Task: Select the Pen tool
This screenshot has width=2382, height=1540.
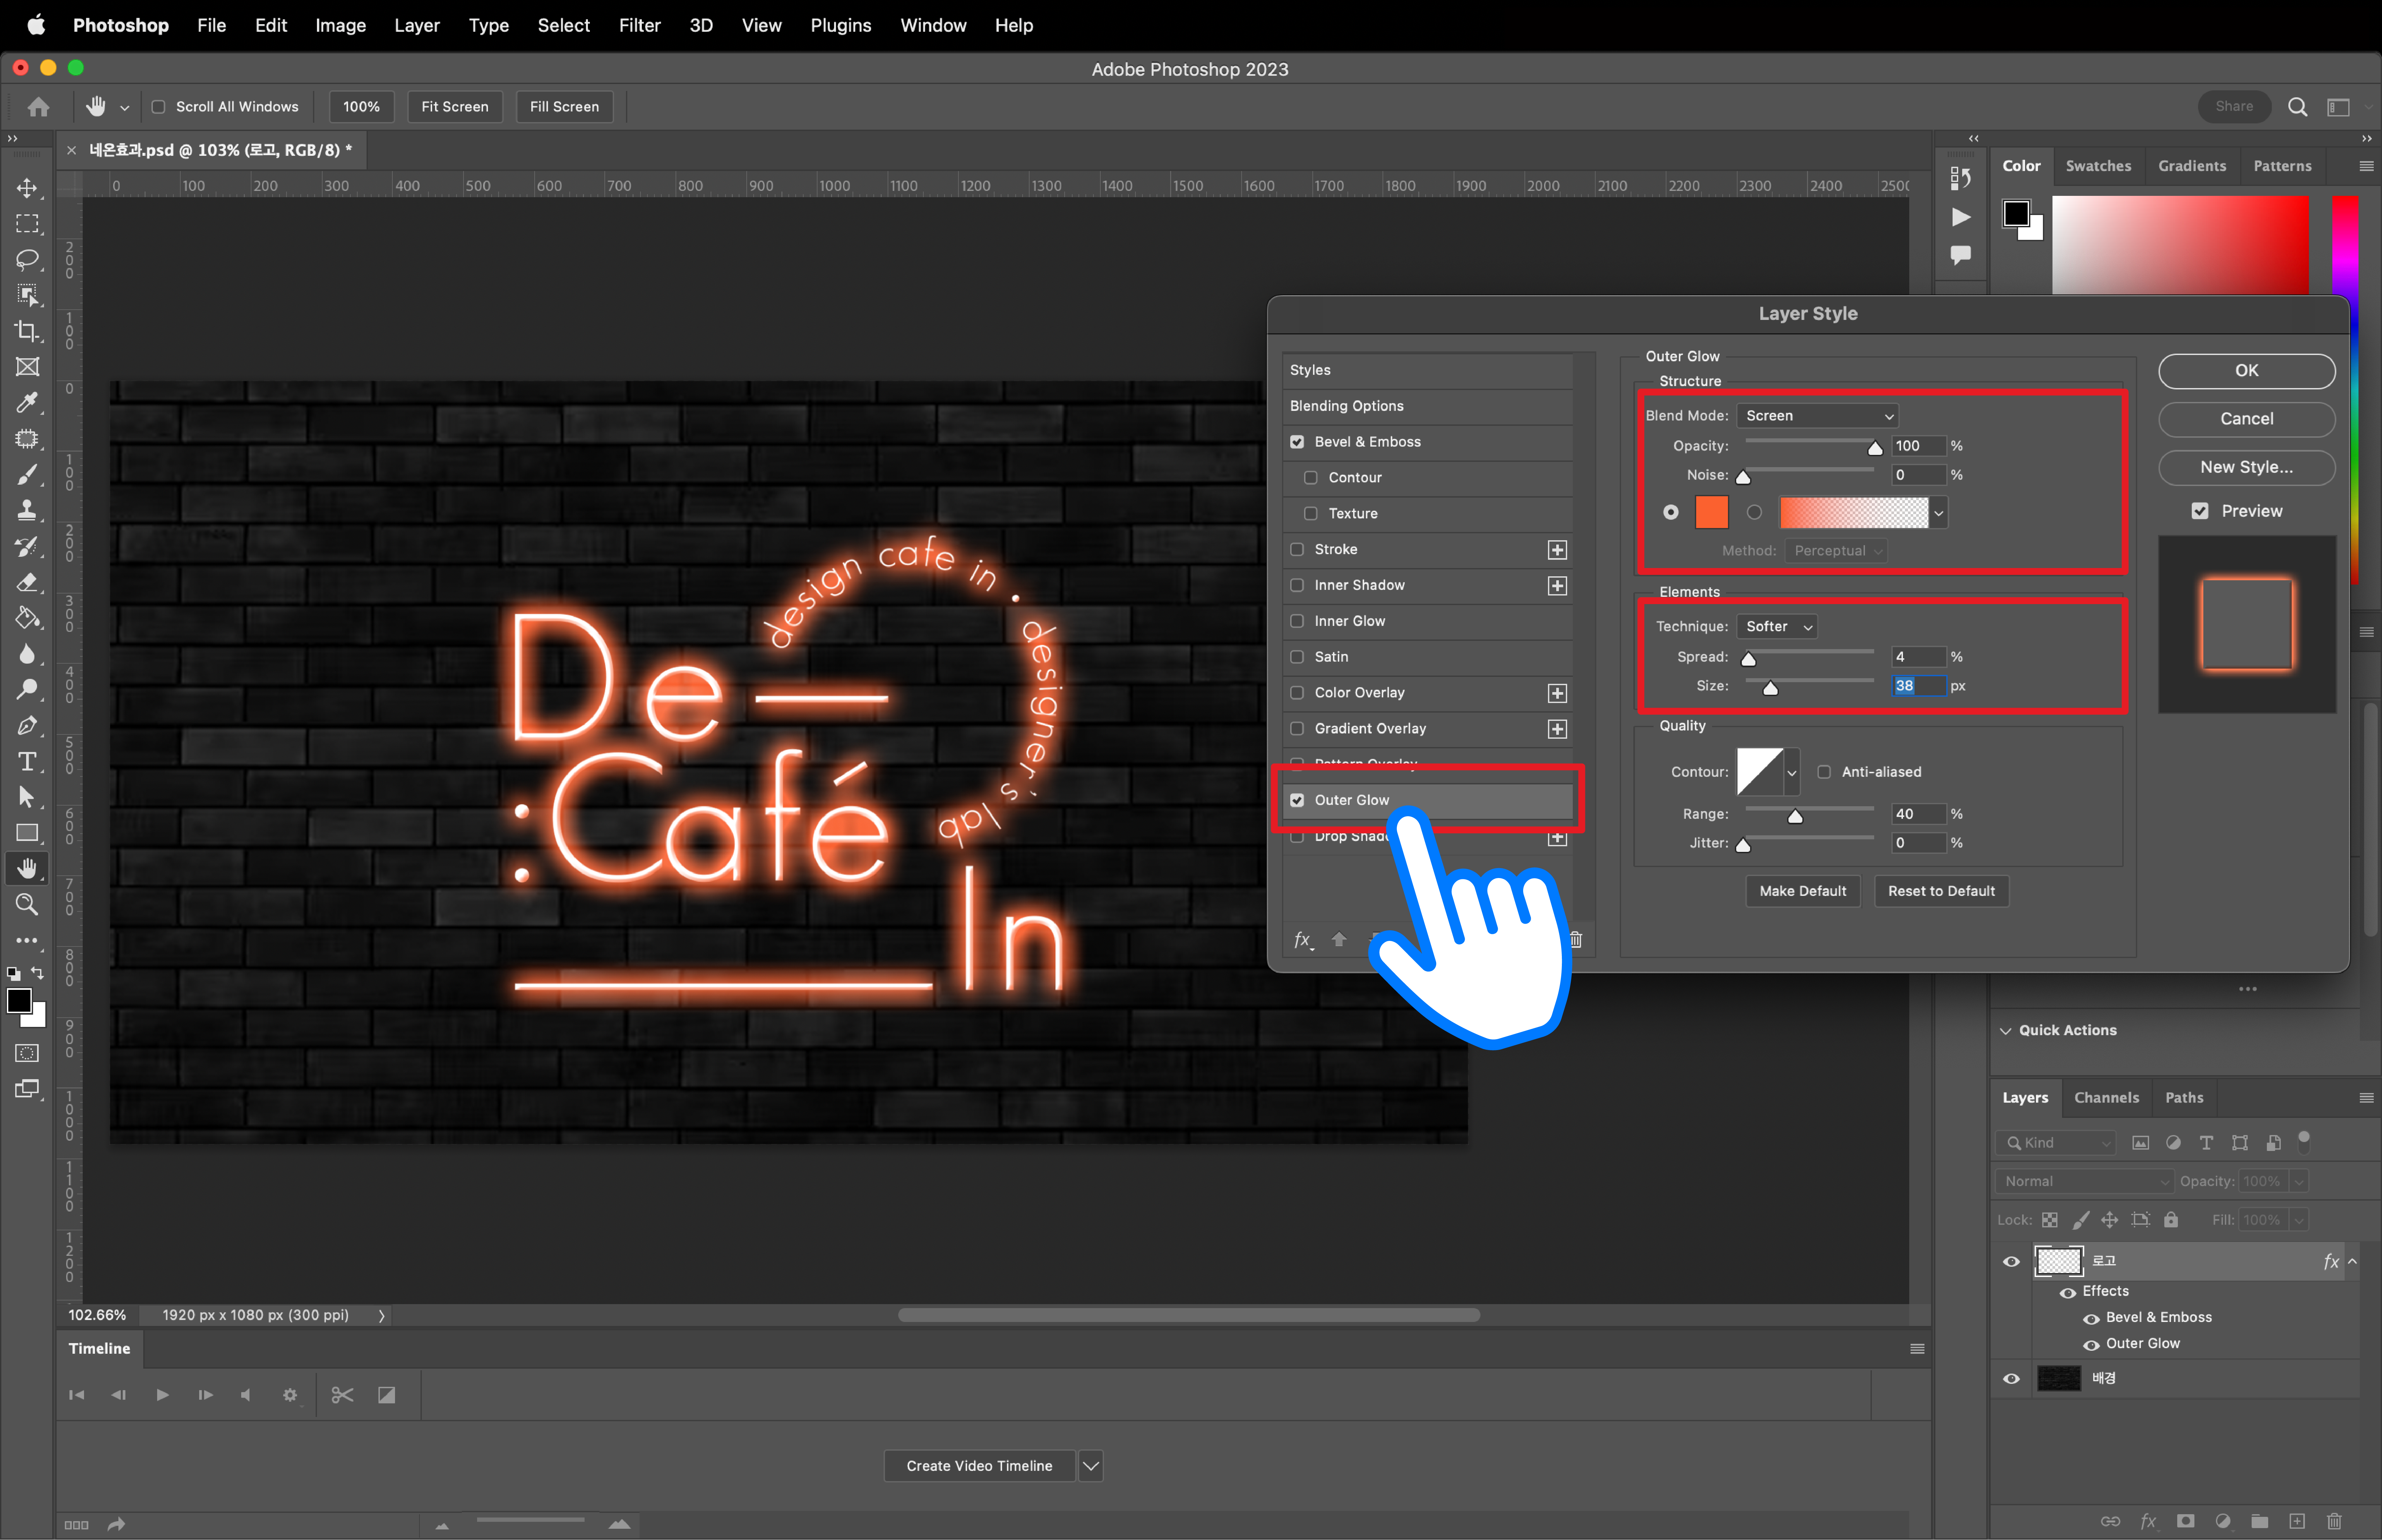Action: tap(27, 726)
